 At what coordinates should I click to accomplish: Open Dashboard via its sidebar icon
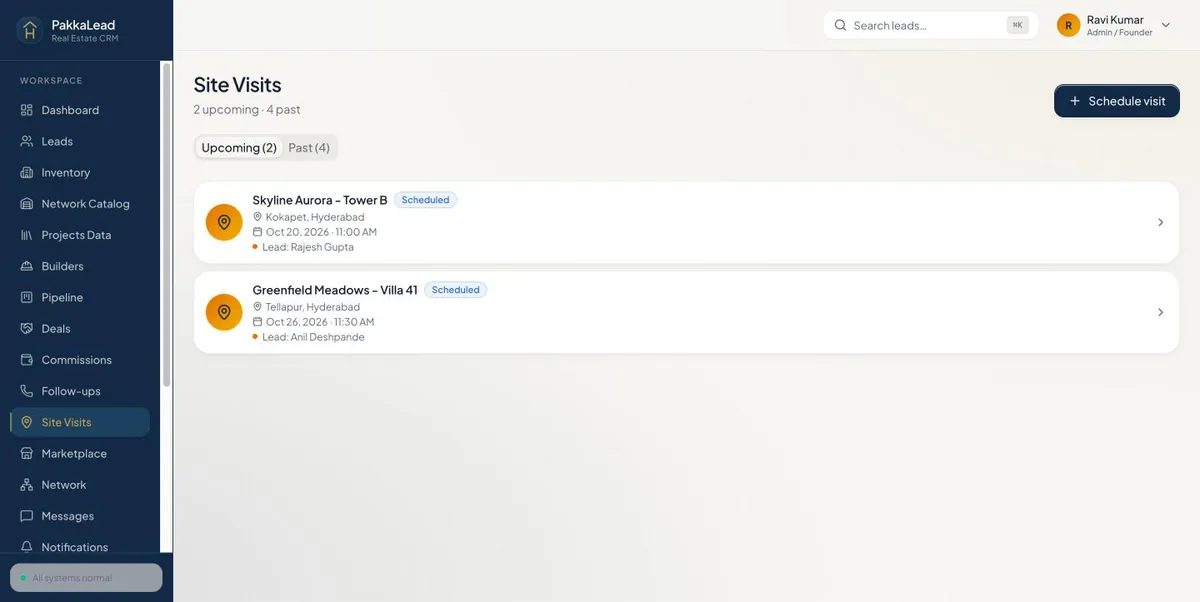pos(27,110)
